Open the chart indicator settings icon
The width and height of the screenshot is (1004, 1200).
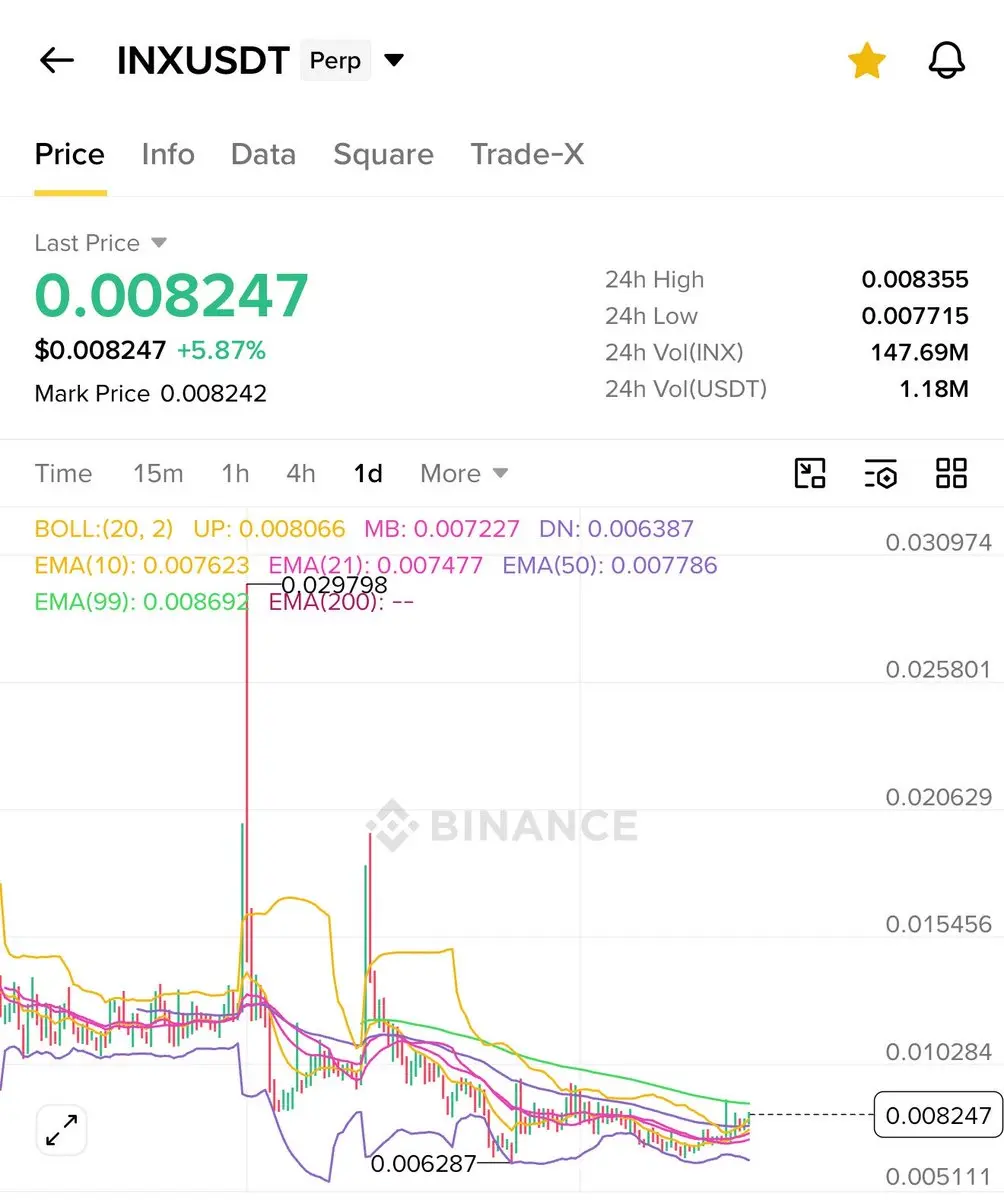[x=881, y=473]
